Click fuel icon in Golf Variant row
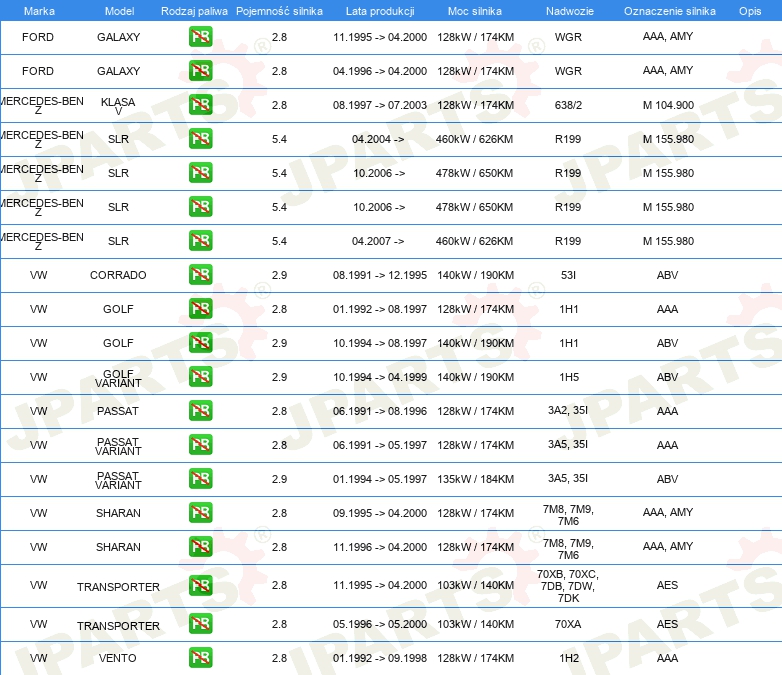Viewport: 782px width, 675px height. (200, 377)
